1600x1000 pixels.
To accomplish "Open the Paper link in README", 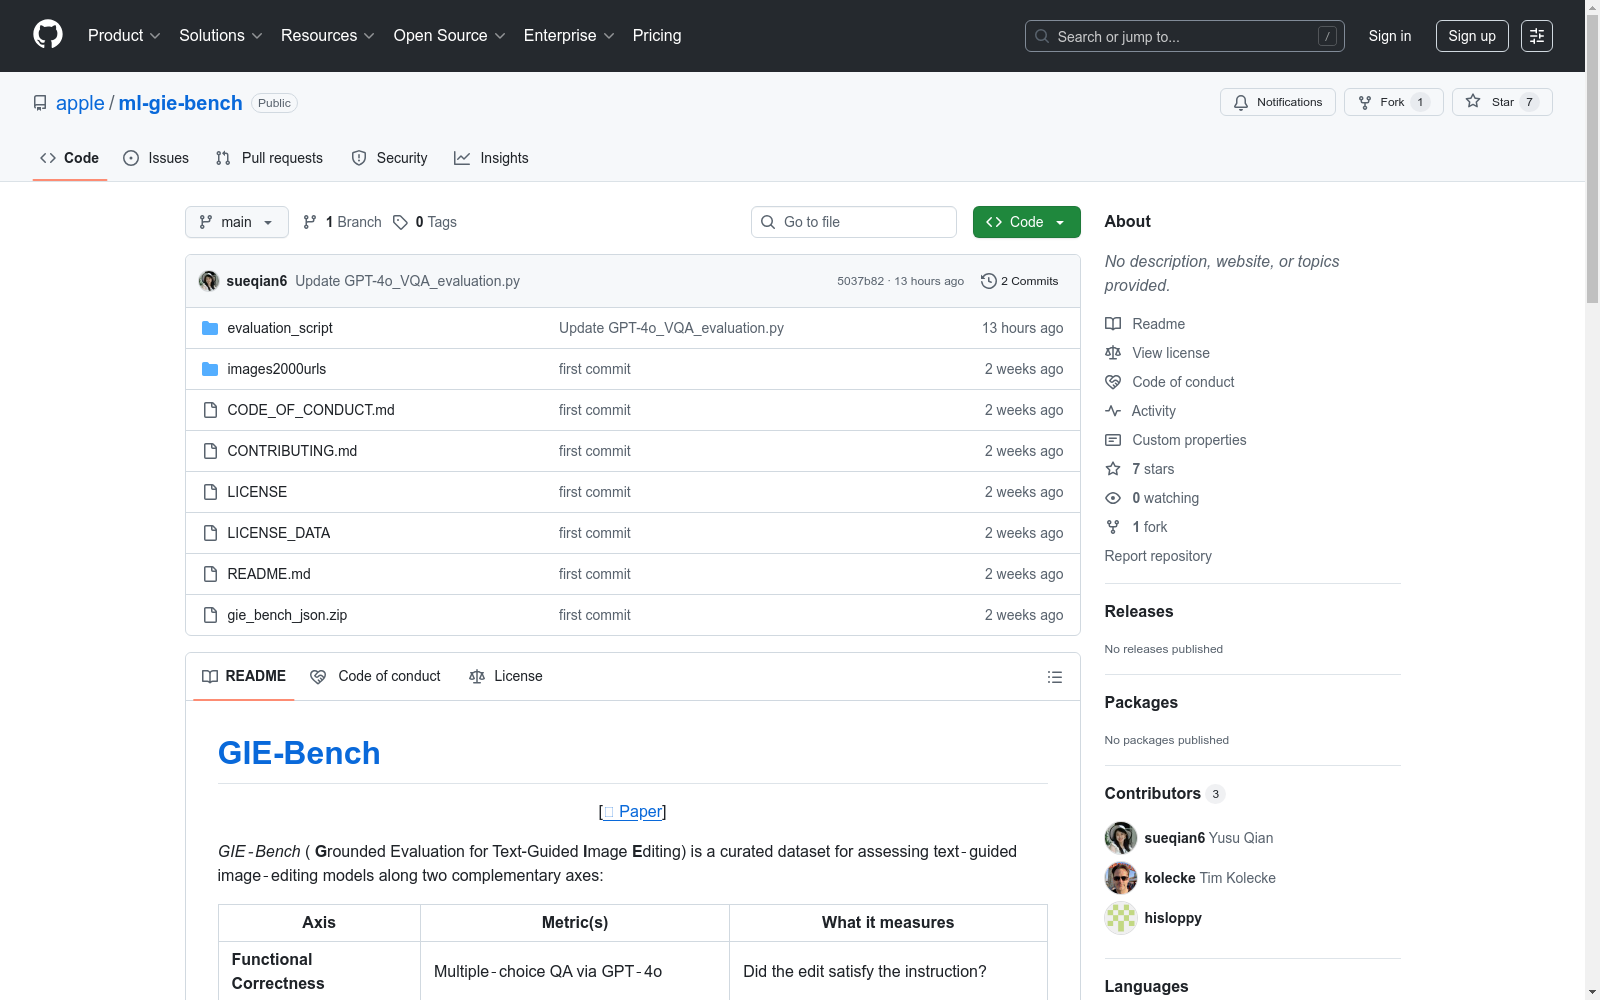I will click(633, 812).
